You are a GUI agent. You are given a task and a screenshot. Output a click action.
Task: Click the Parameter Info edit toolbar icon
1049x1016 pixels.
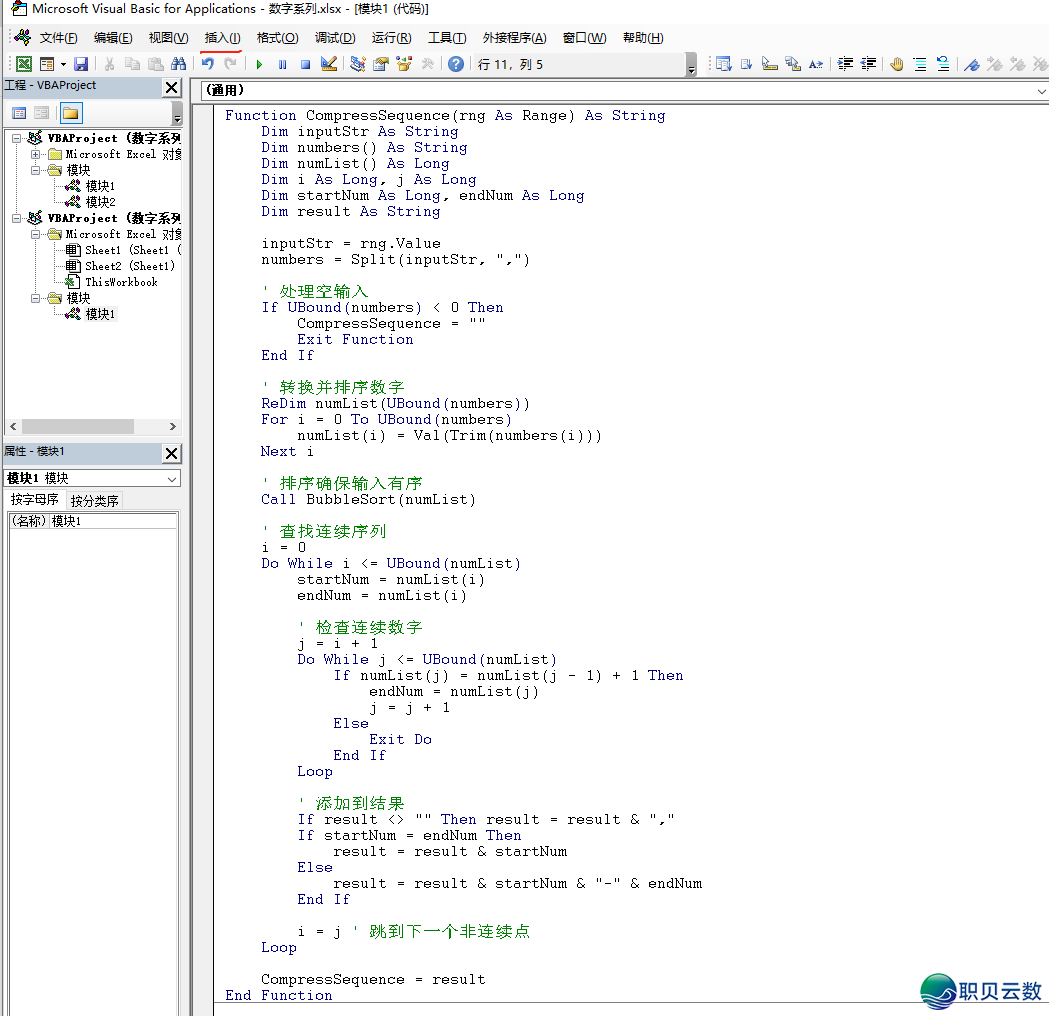[793, 64]
